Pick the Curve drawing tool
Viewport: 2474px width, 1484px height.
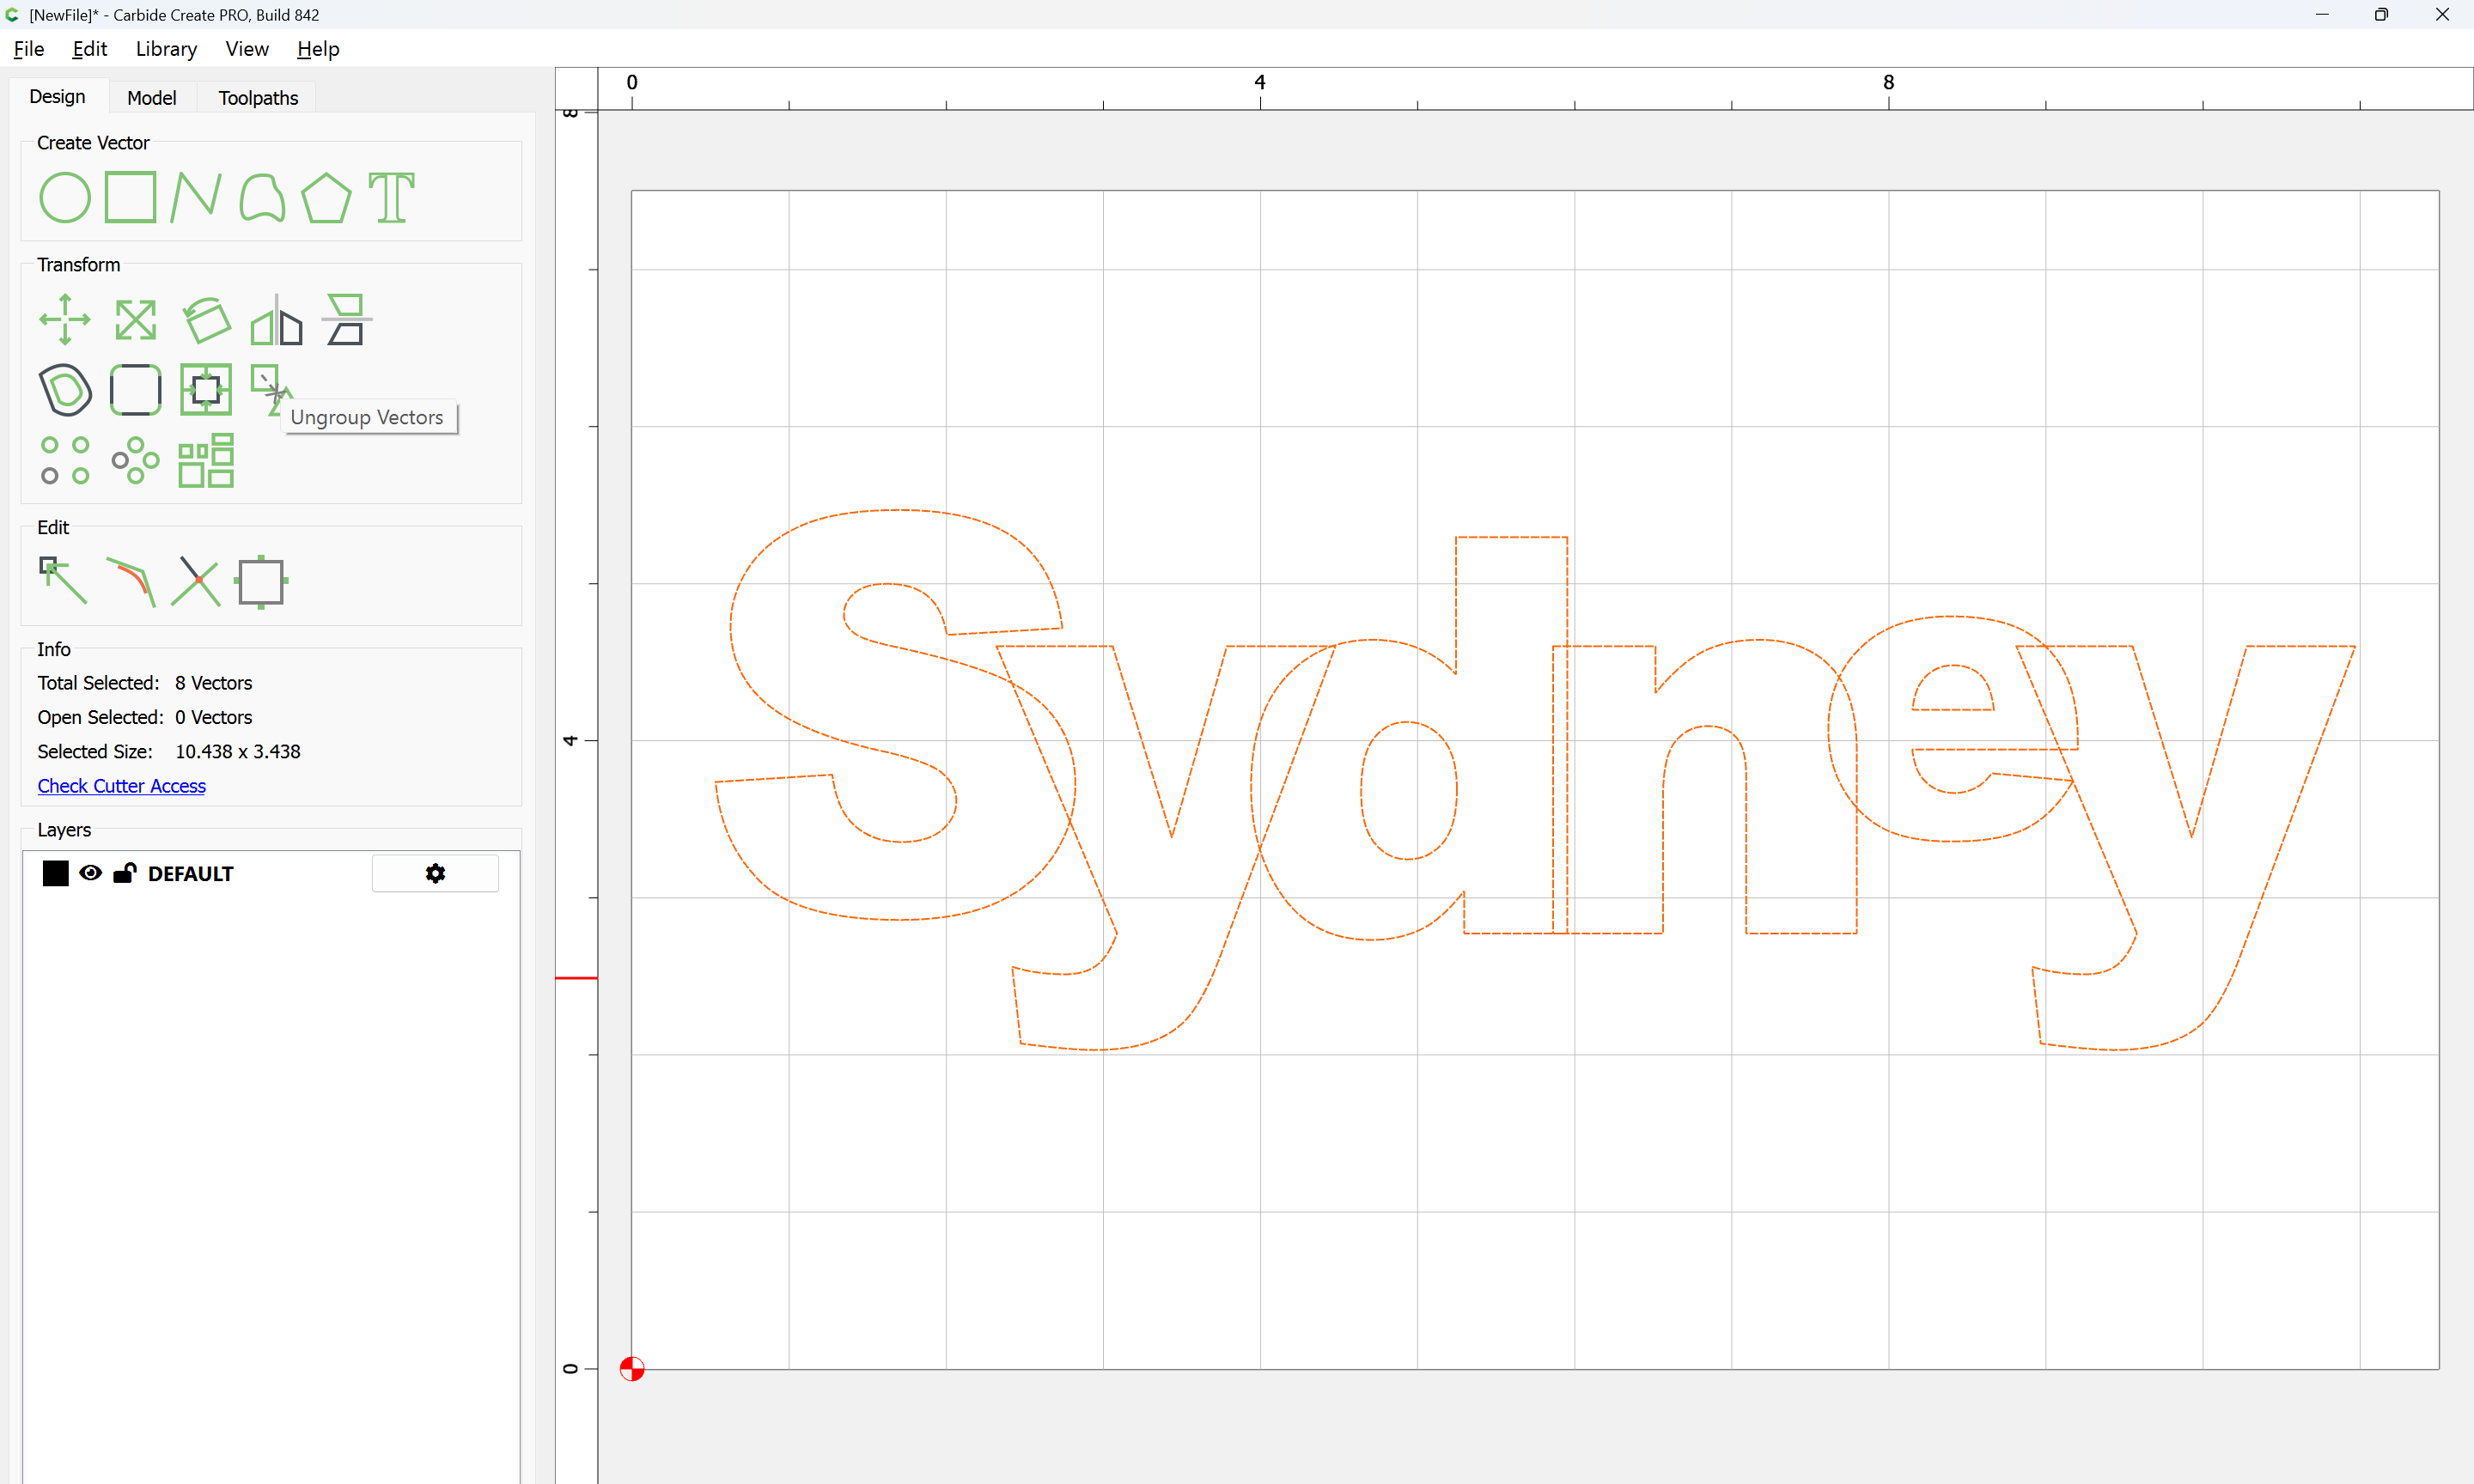262,197
